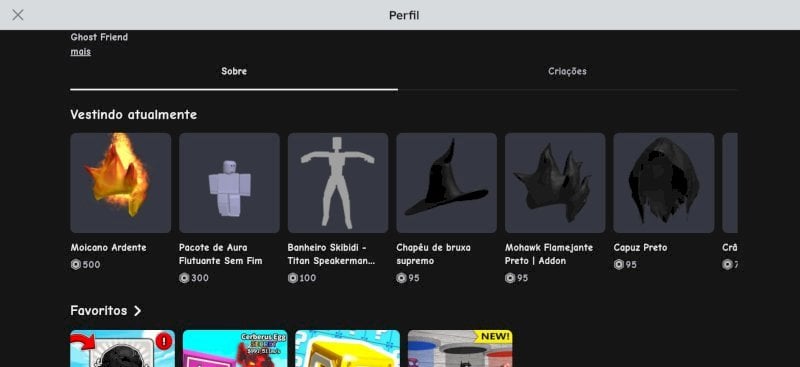Open the Mohawk Flamejante Preto thumbnail
This screenshot has width=800, height=367.
(x=555, y=183)
